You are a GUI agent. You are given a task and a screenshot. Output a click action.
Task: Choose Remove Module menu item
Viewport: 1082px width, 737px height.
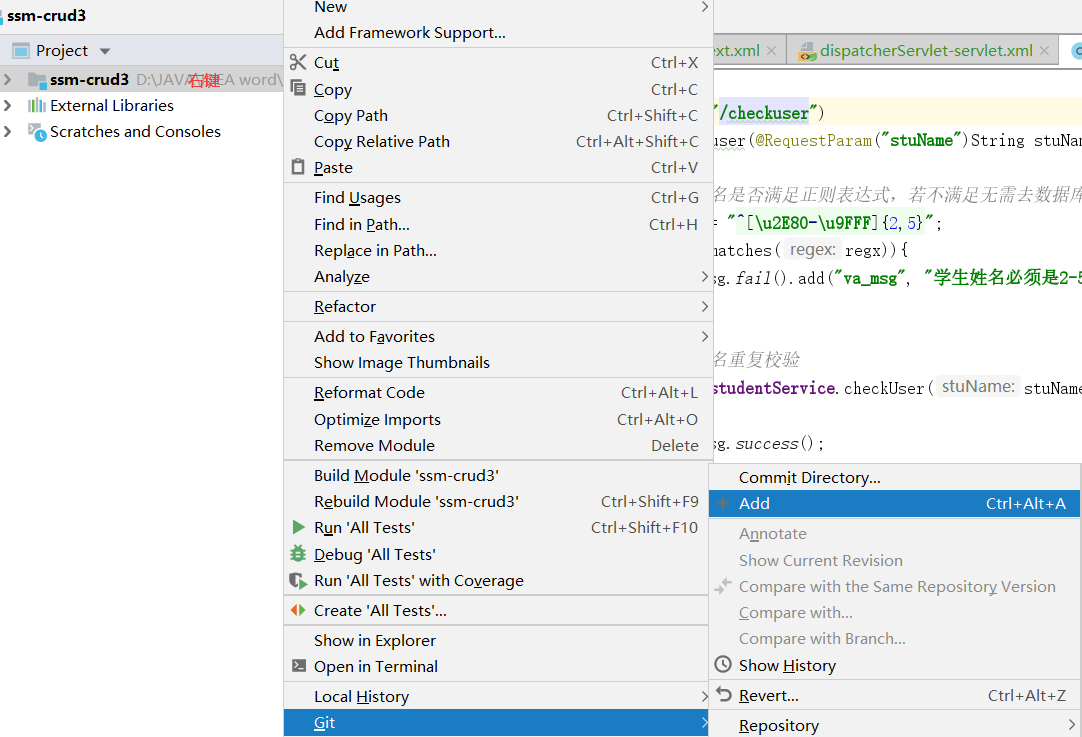(496, 446)
